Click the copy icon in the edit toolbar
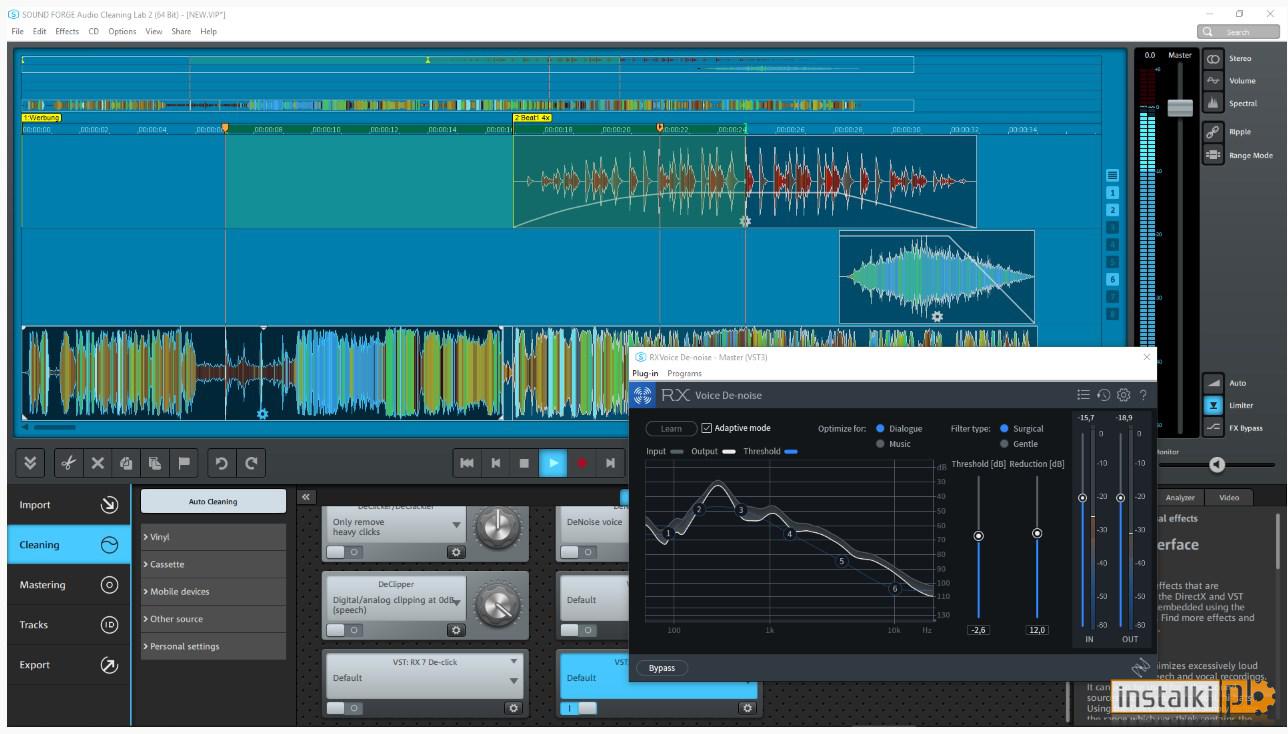1288x734 pixels. pyautogui.click(x=126, y=463)
